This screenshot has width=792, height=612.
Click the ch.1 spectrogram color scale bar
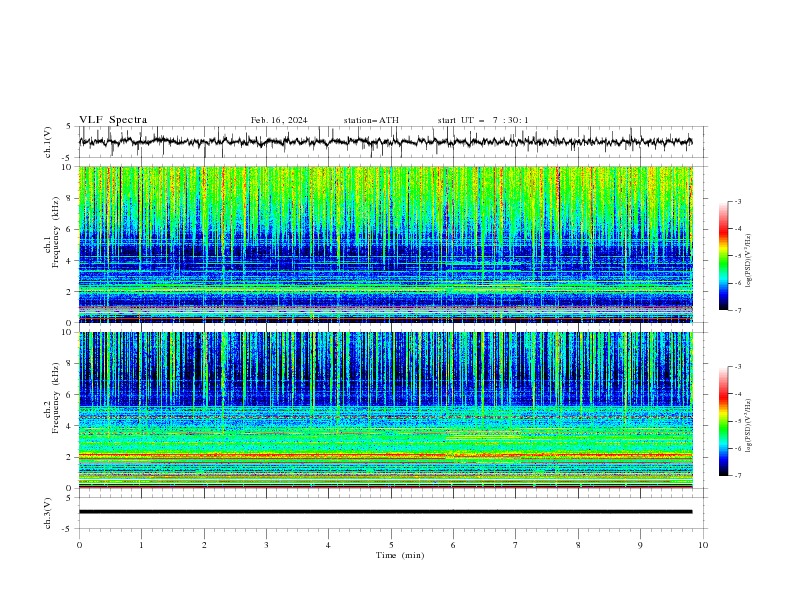723,256
